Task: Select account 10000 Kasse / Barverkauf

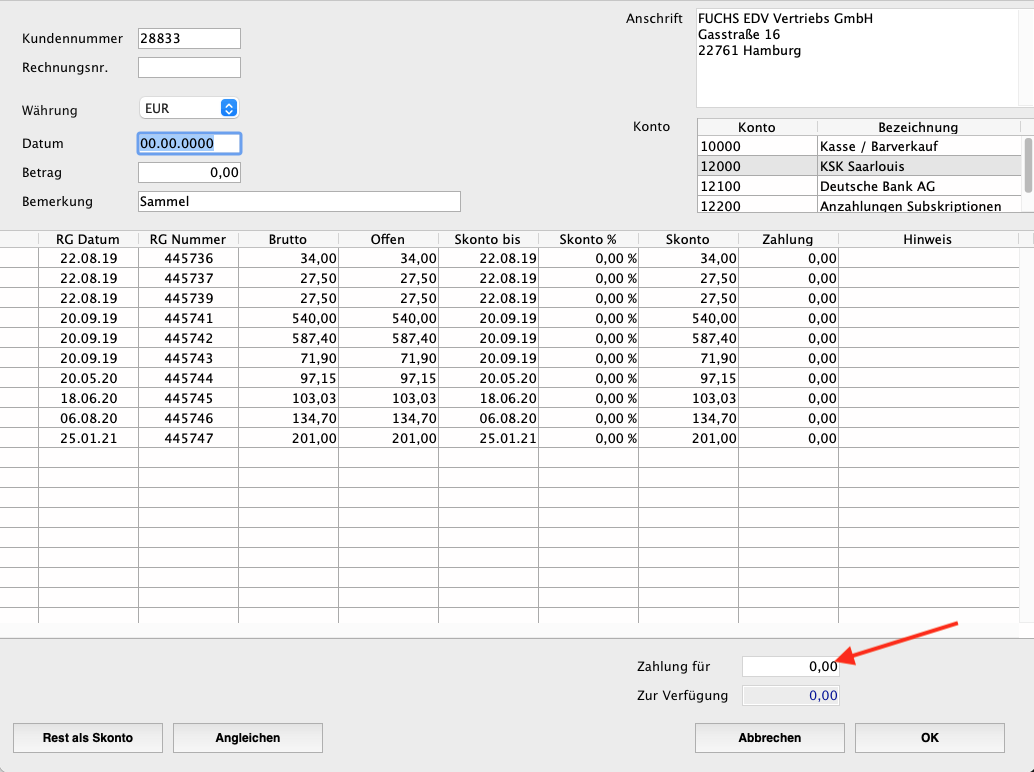Action: coord(858,146)
